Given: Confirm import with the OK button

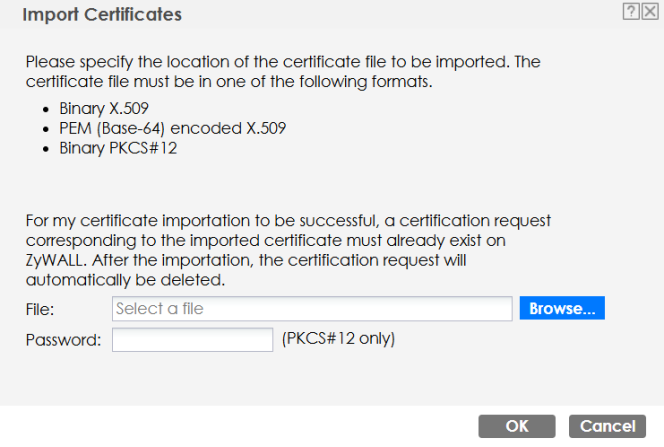Looking at the screenshot, I should click(x=517, y=426).
